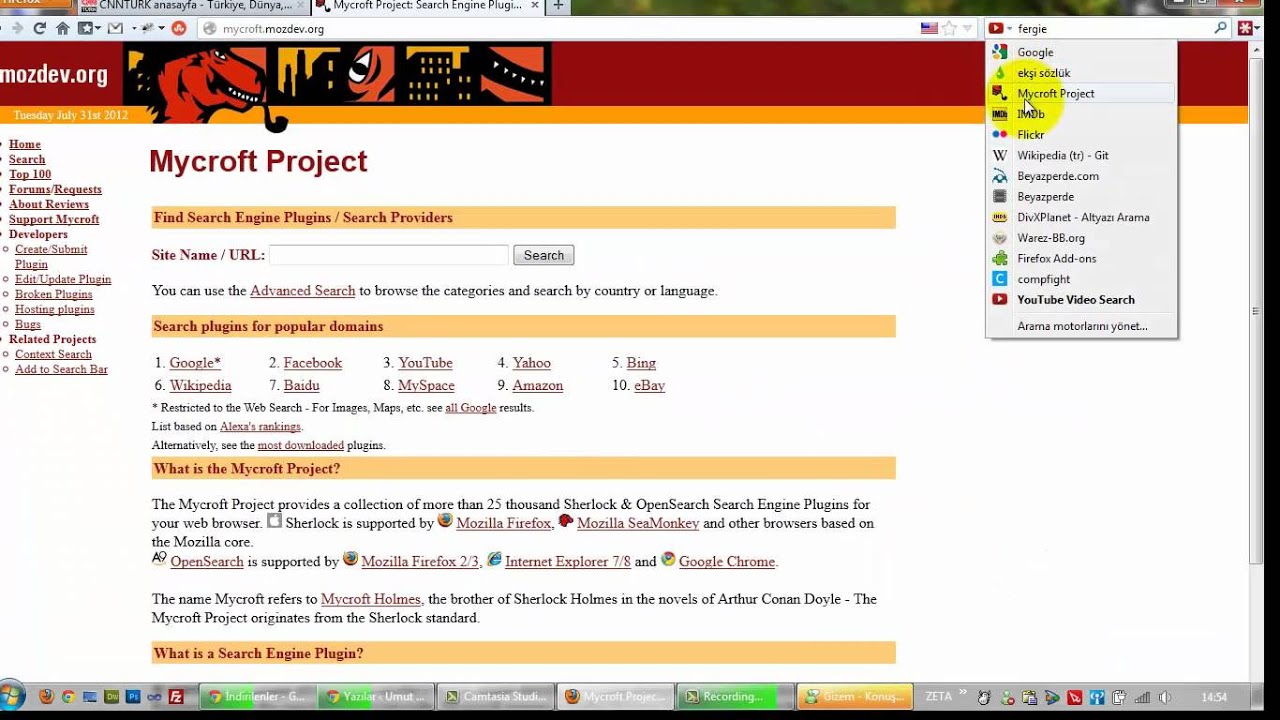Image resolution: width=1280 pixels, height=720 pixels.
Task: Open Support Mycroft sidebar link
Action: click(x=54, y=219)
